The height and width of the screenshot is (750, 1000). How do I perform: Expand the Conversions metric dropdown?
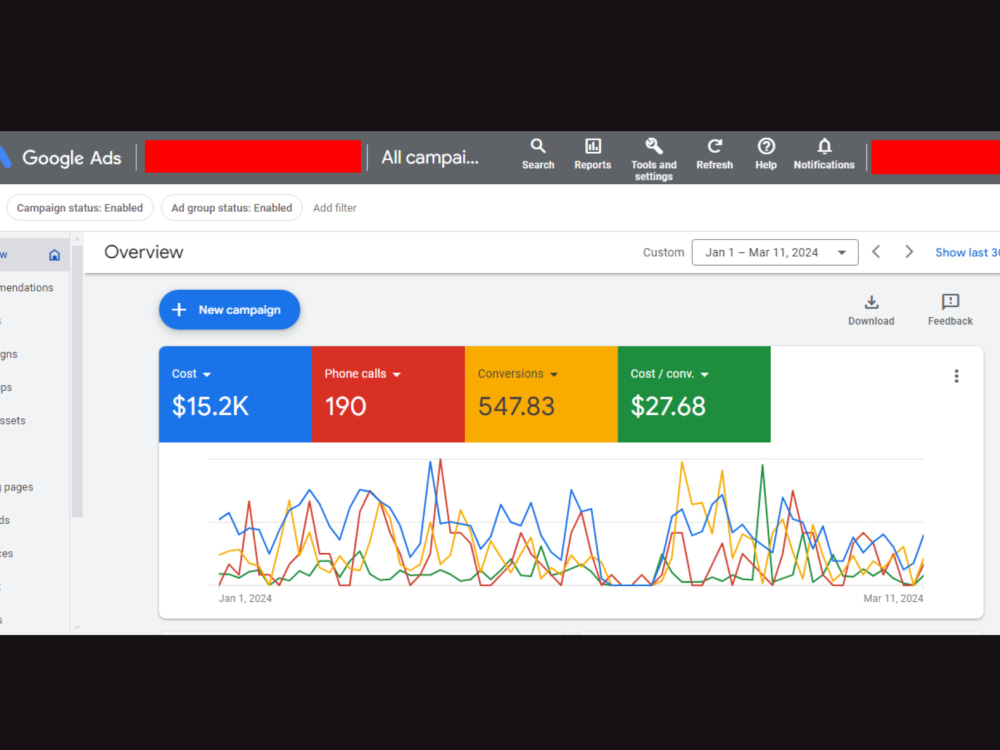(554, 374)
